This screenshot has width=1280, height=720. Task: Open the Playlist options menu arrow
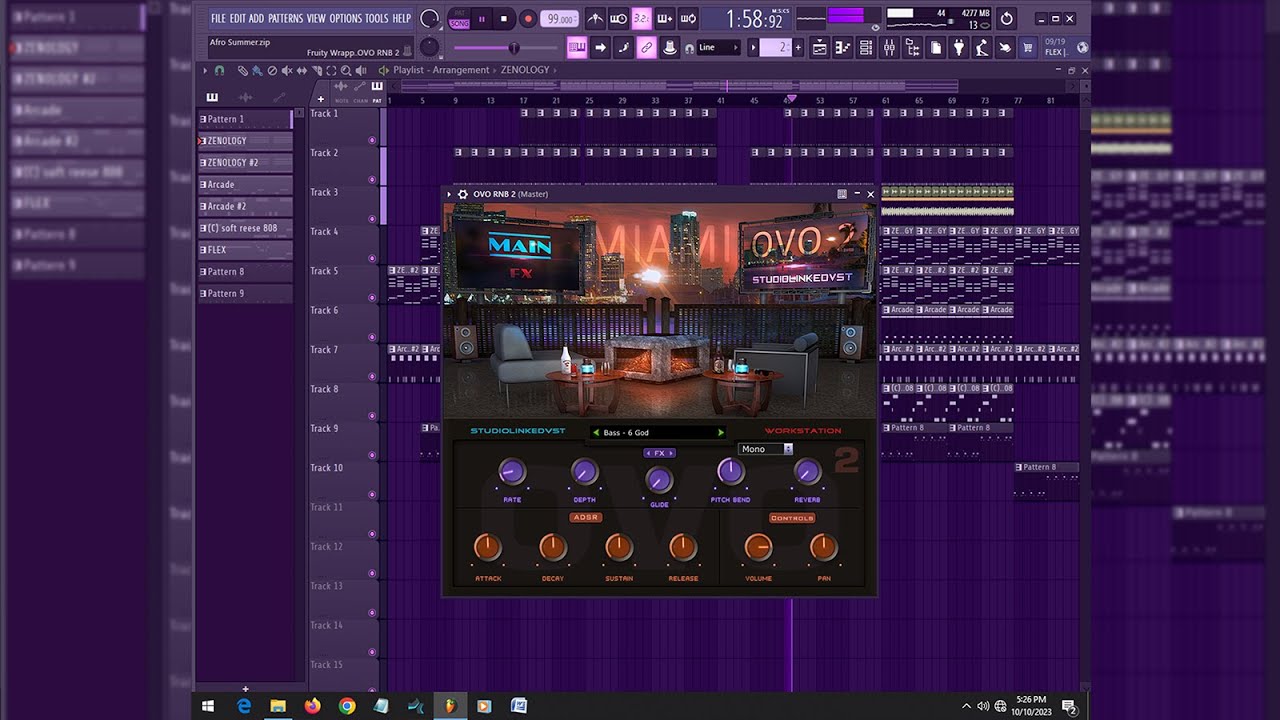[x=205, y=71]
